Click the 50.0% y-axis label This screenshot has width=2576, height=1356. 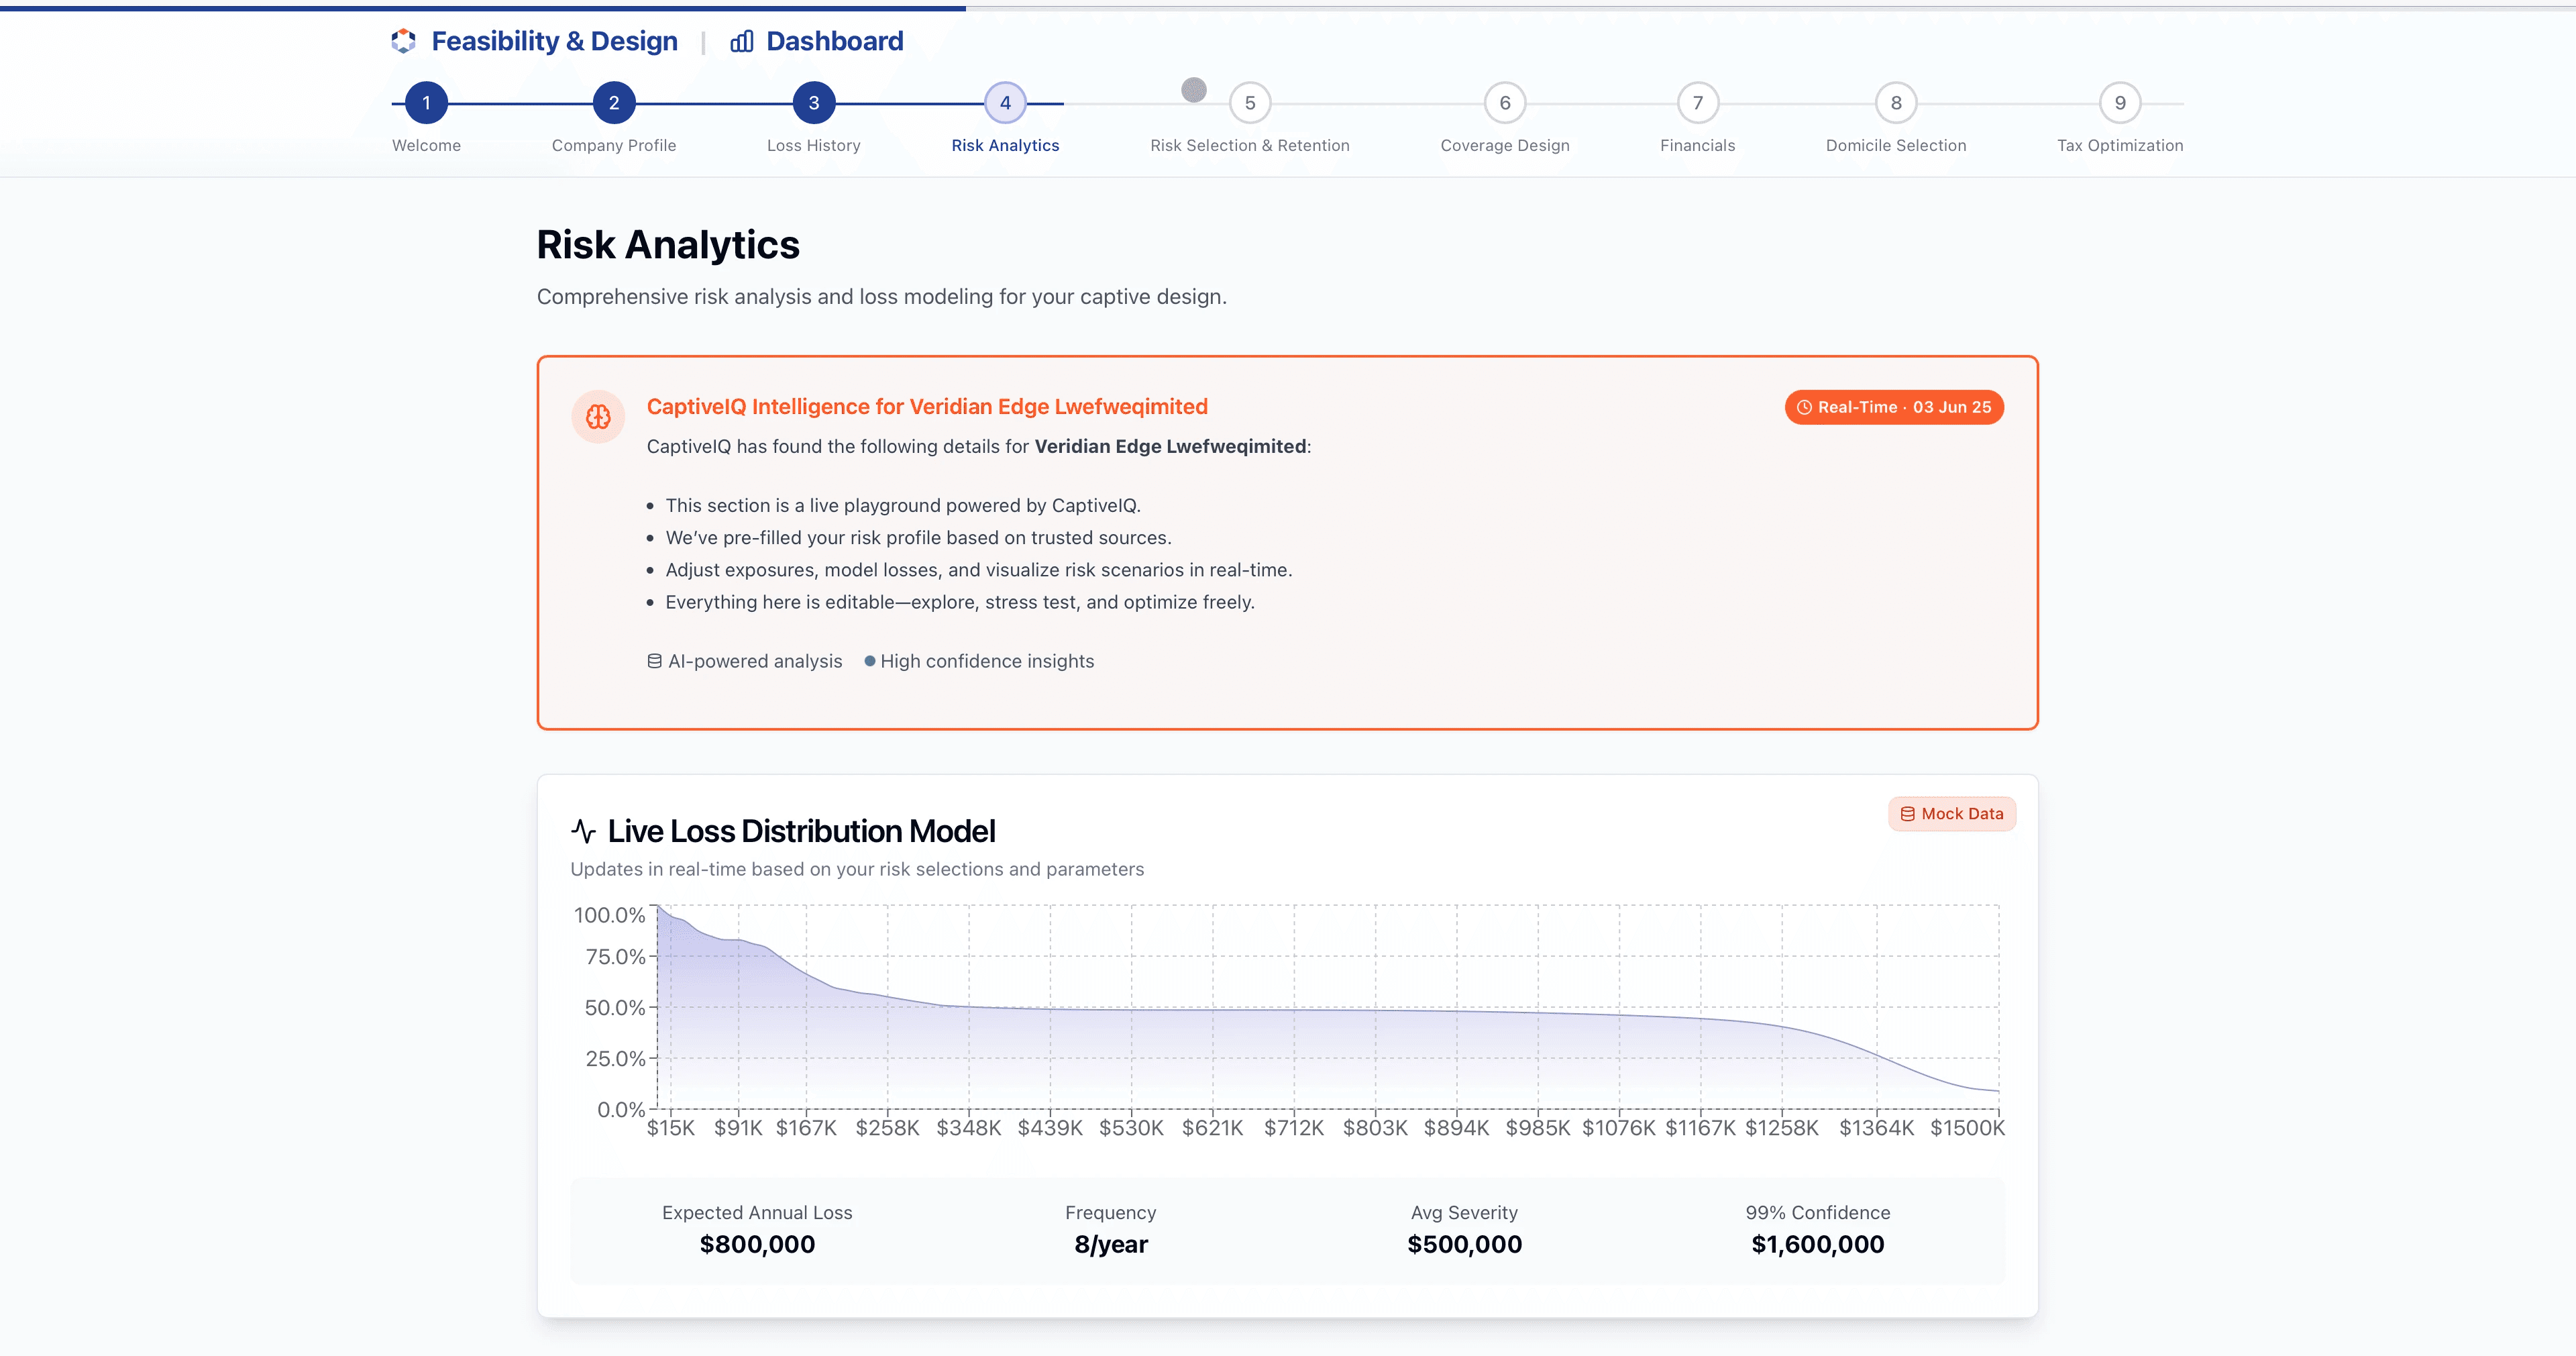pyautogui.click(x=615, y=1008)
